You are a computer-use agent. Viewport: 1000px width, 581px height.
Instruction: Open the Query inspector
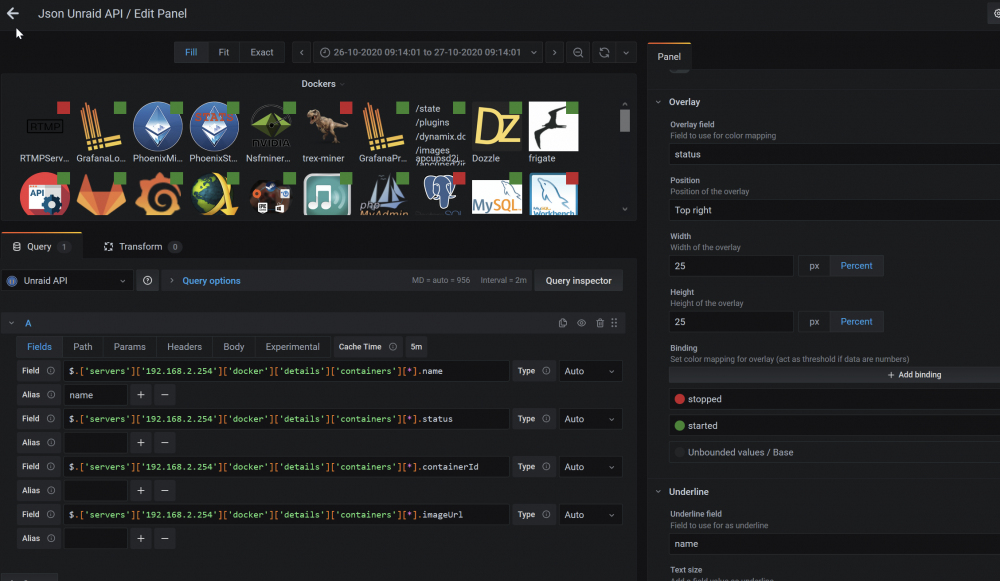[x=578, y=281]
